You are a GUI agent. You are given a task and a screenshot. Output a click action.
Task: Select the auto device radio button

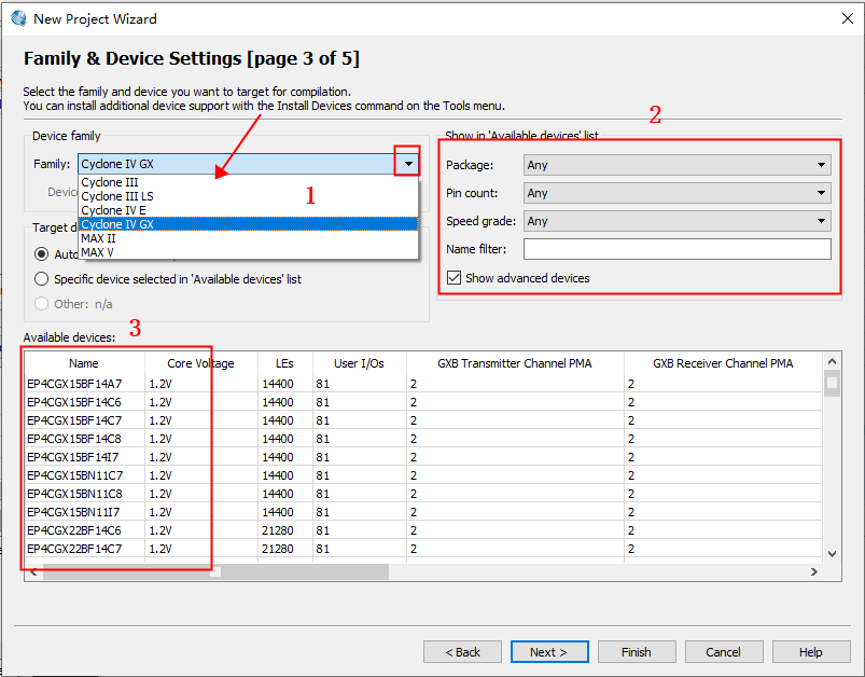(x=42, y=254)
